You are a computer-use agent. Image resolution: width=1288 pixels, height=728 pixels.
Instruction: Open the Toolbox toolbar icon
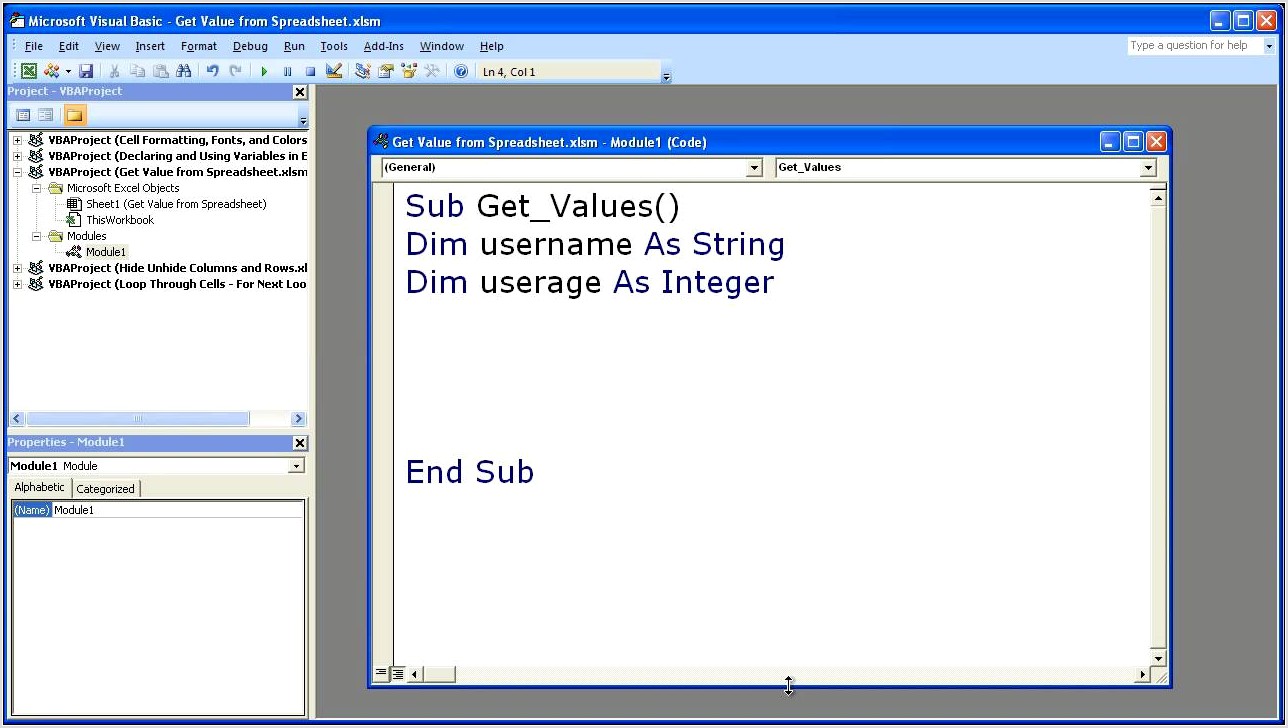click(432, 71)
